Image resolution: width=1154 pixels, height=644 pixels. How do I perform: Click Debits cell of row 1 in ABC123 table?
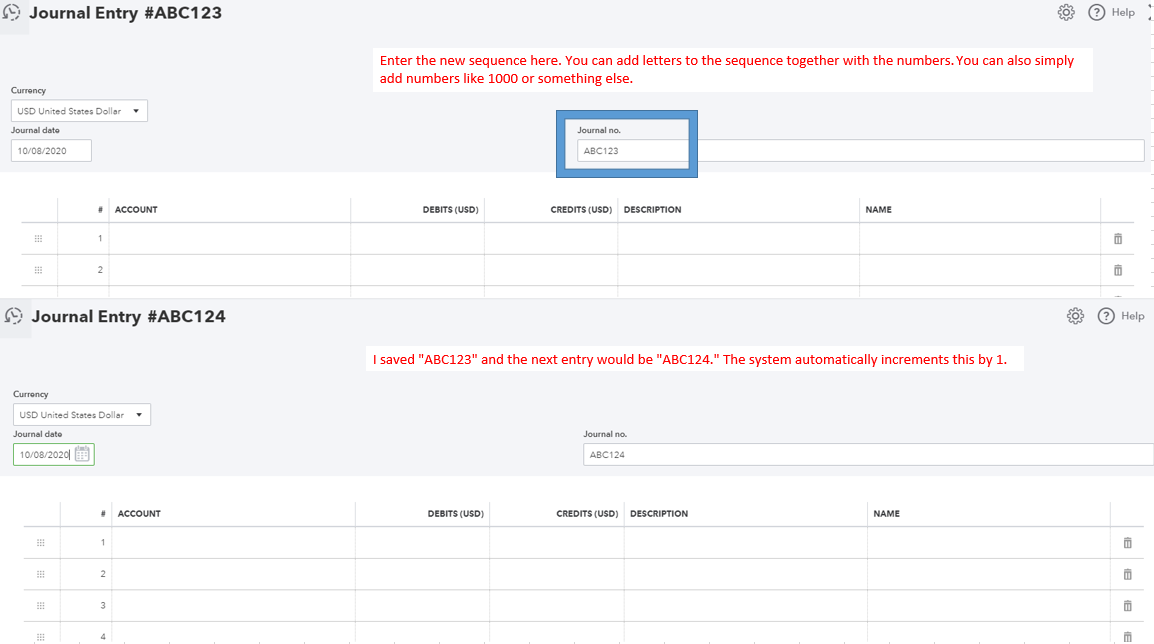[x=417, y=238]
